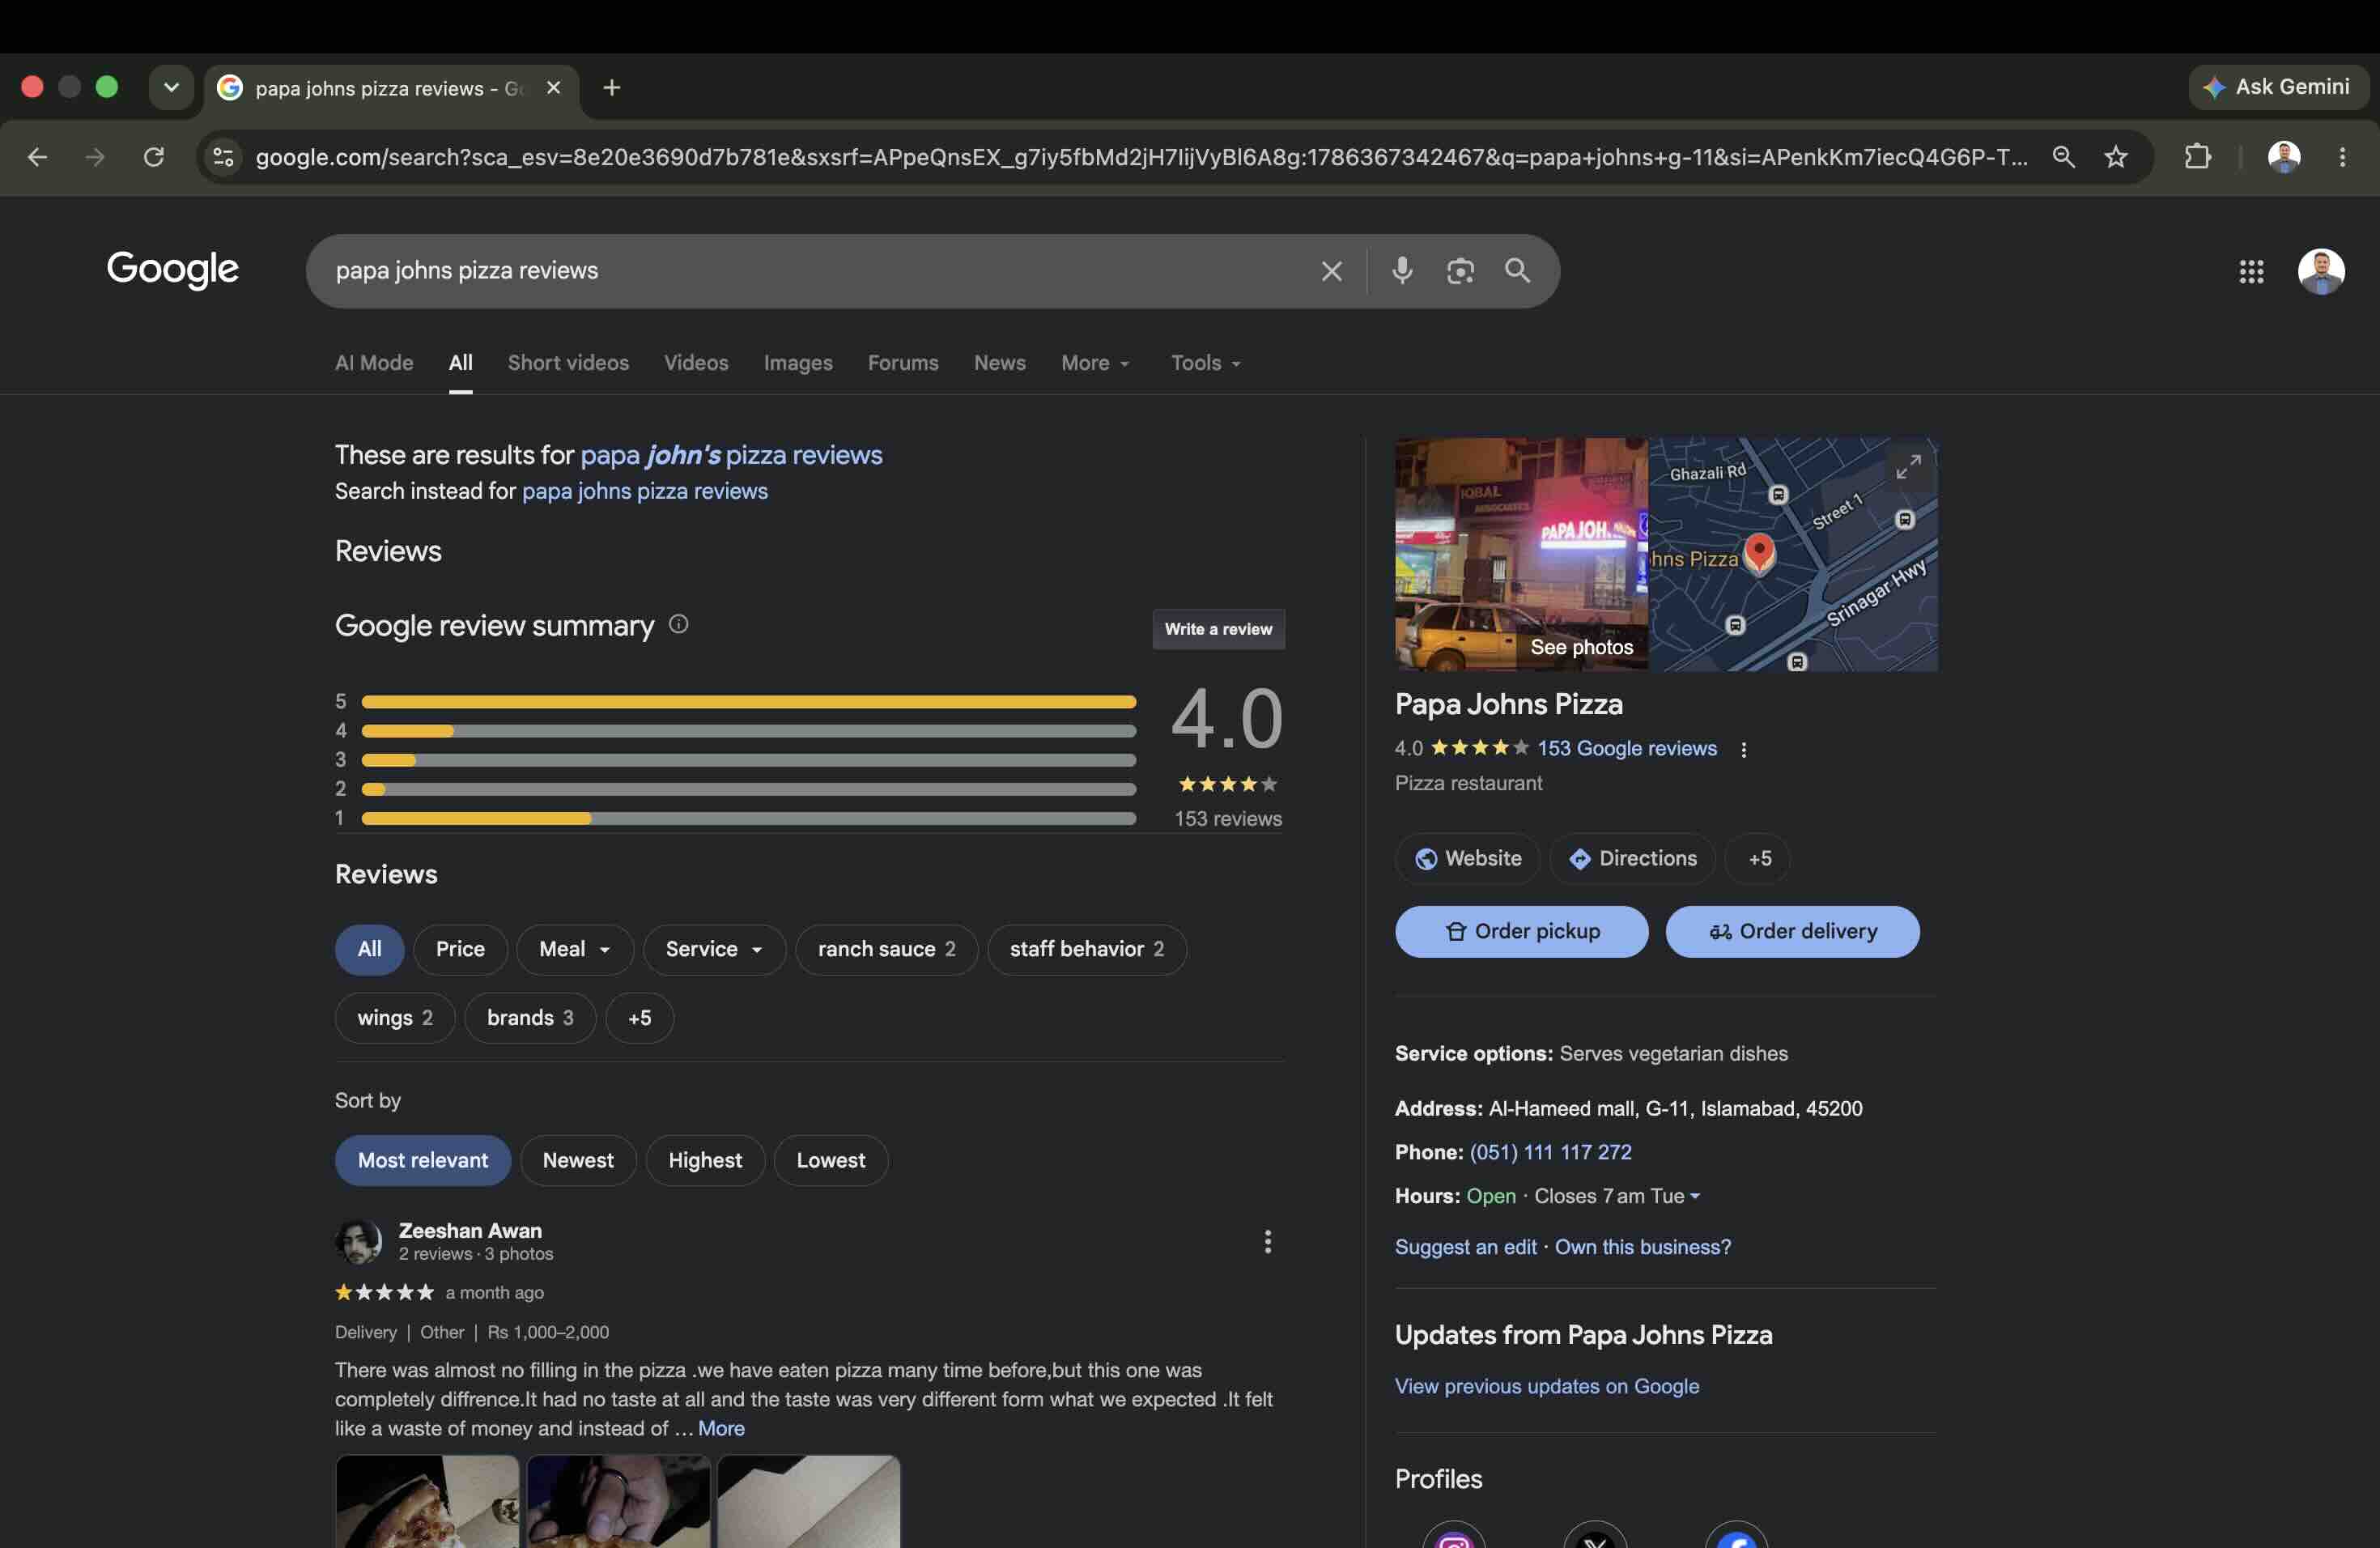Expand the More search options dropdown

[1095, 363]
